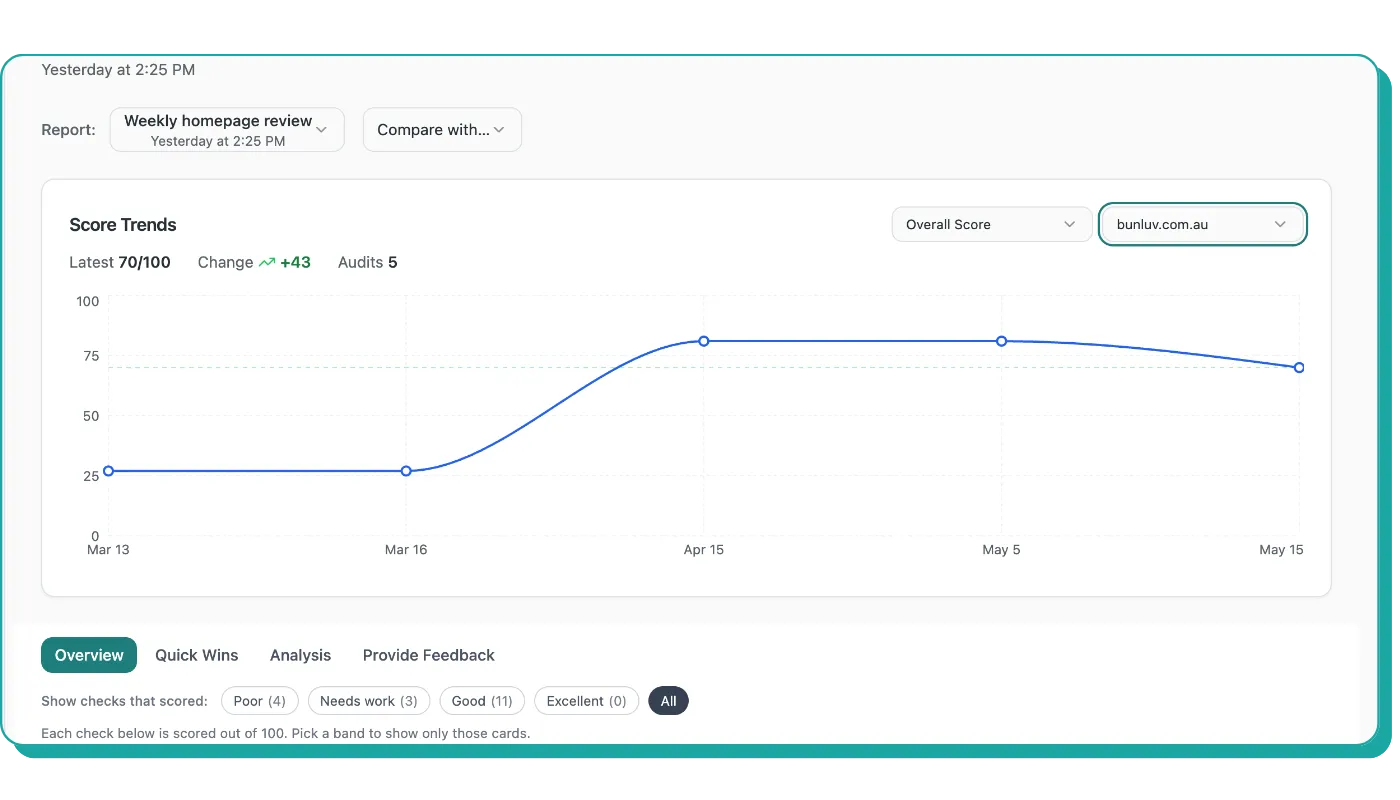Click the Audits 5 count

[367, 262]
